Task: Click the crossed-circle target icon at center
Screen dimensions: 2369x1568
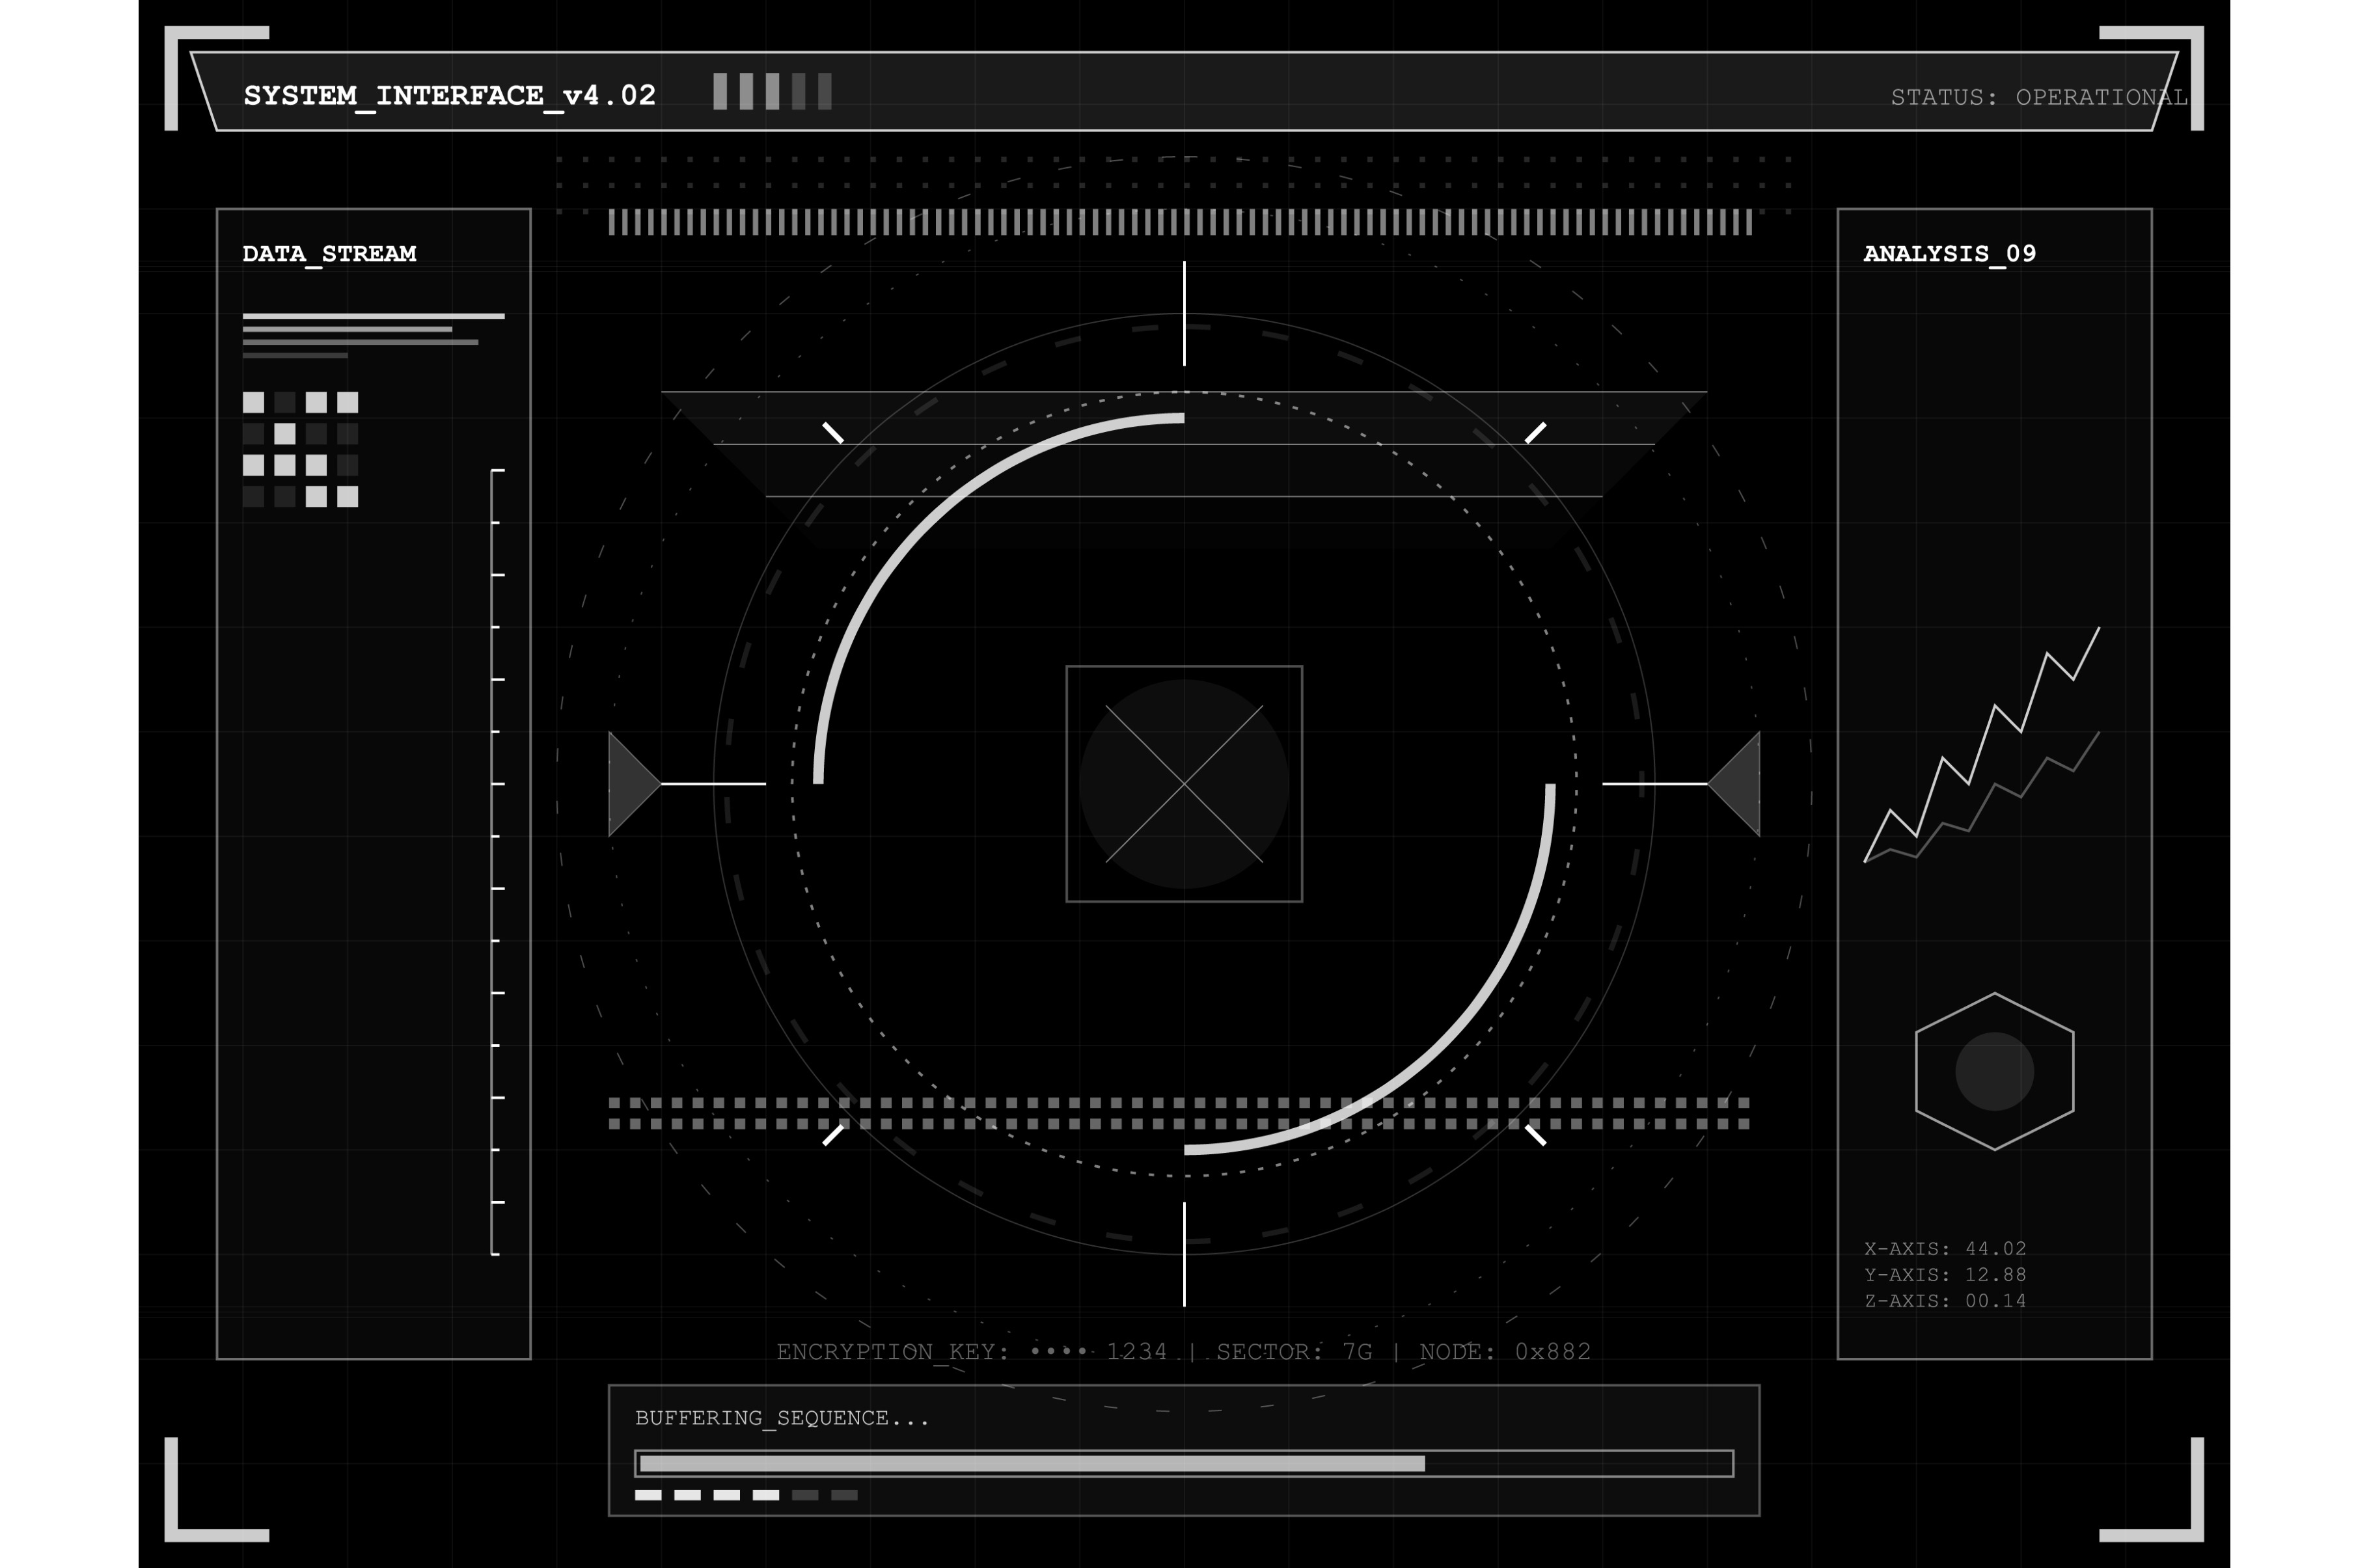Action: [x=1184, y=784]
